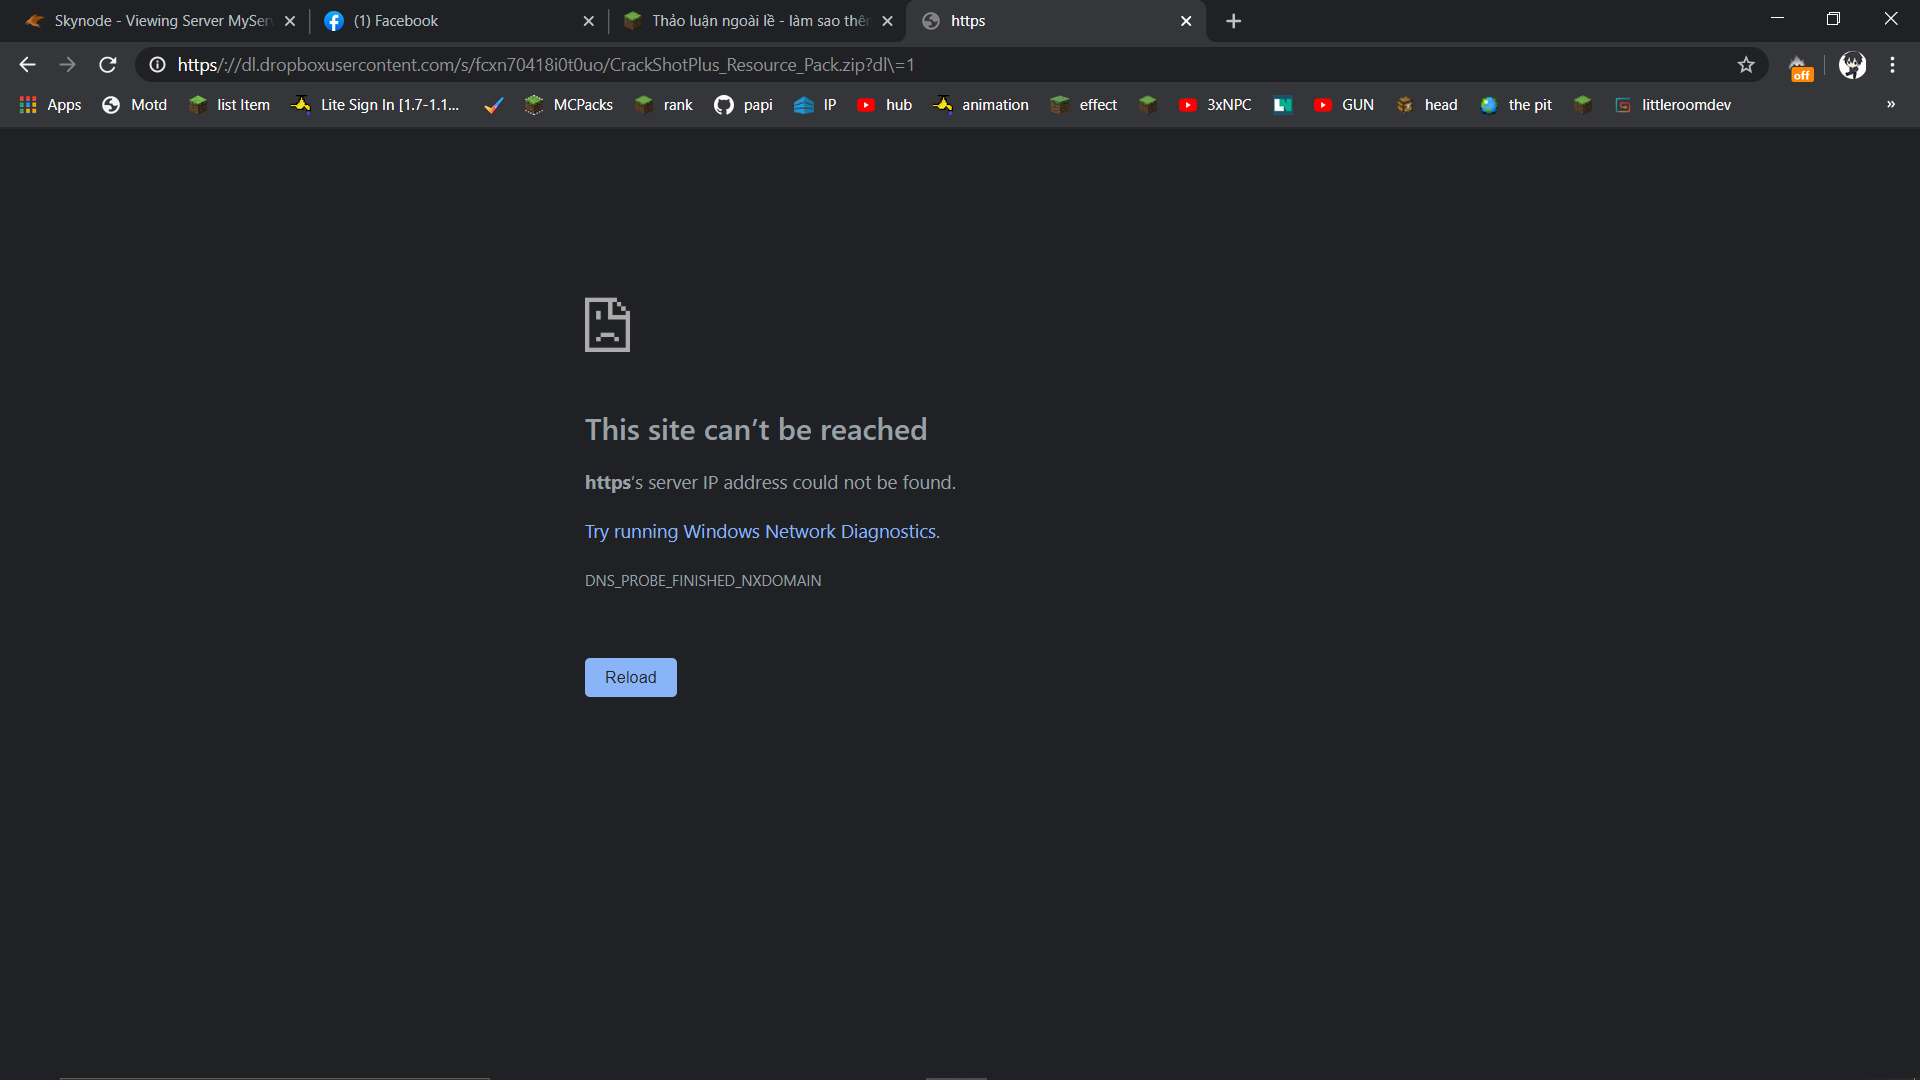Open a new tab with plus button
1920x1080 pixels.
(1233, 21)
